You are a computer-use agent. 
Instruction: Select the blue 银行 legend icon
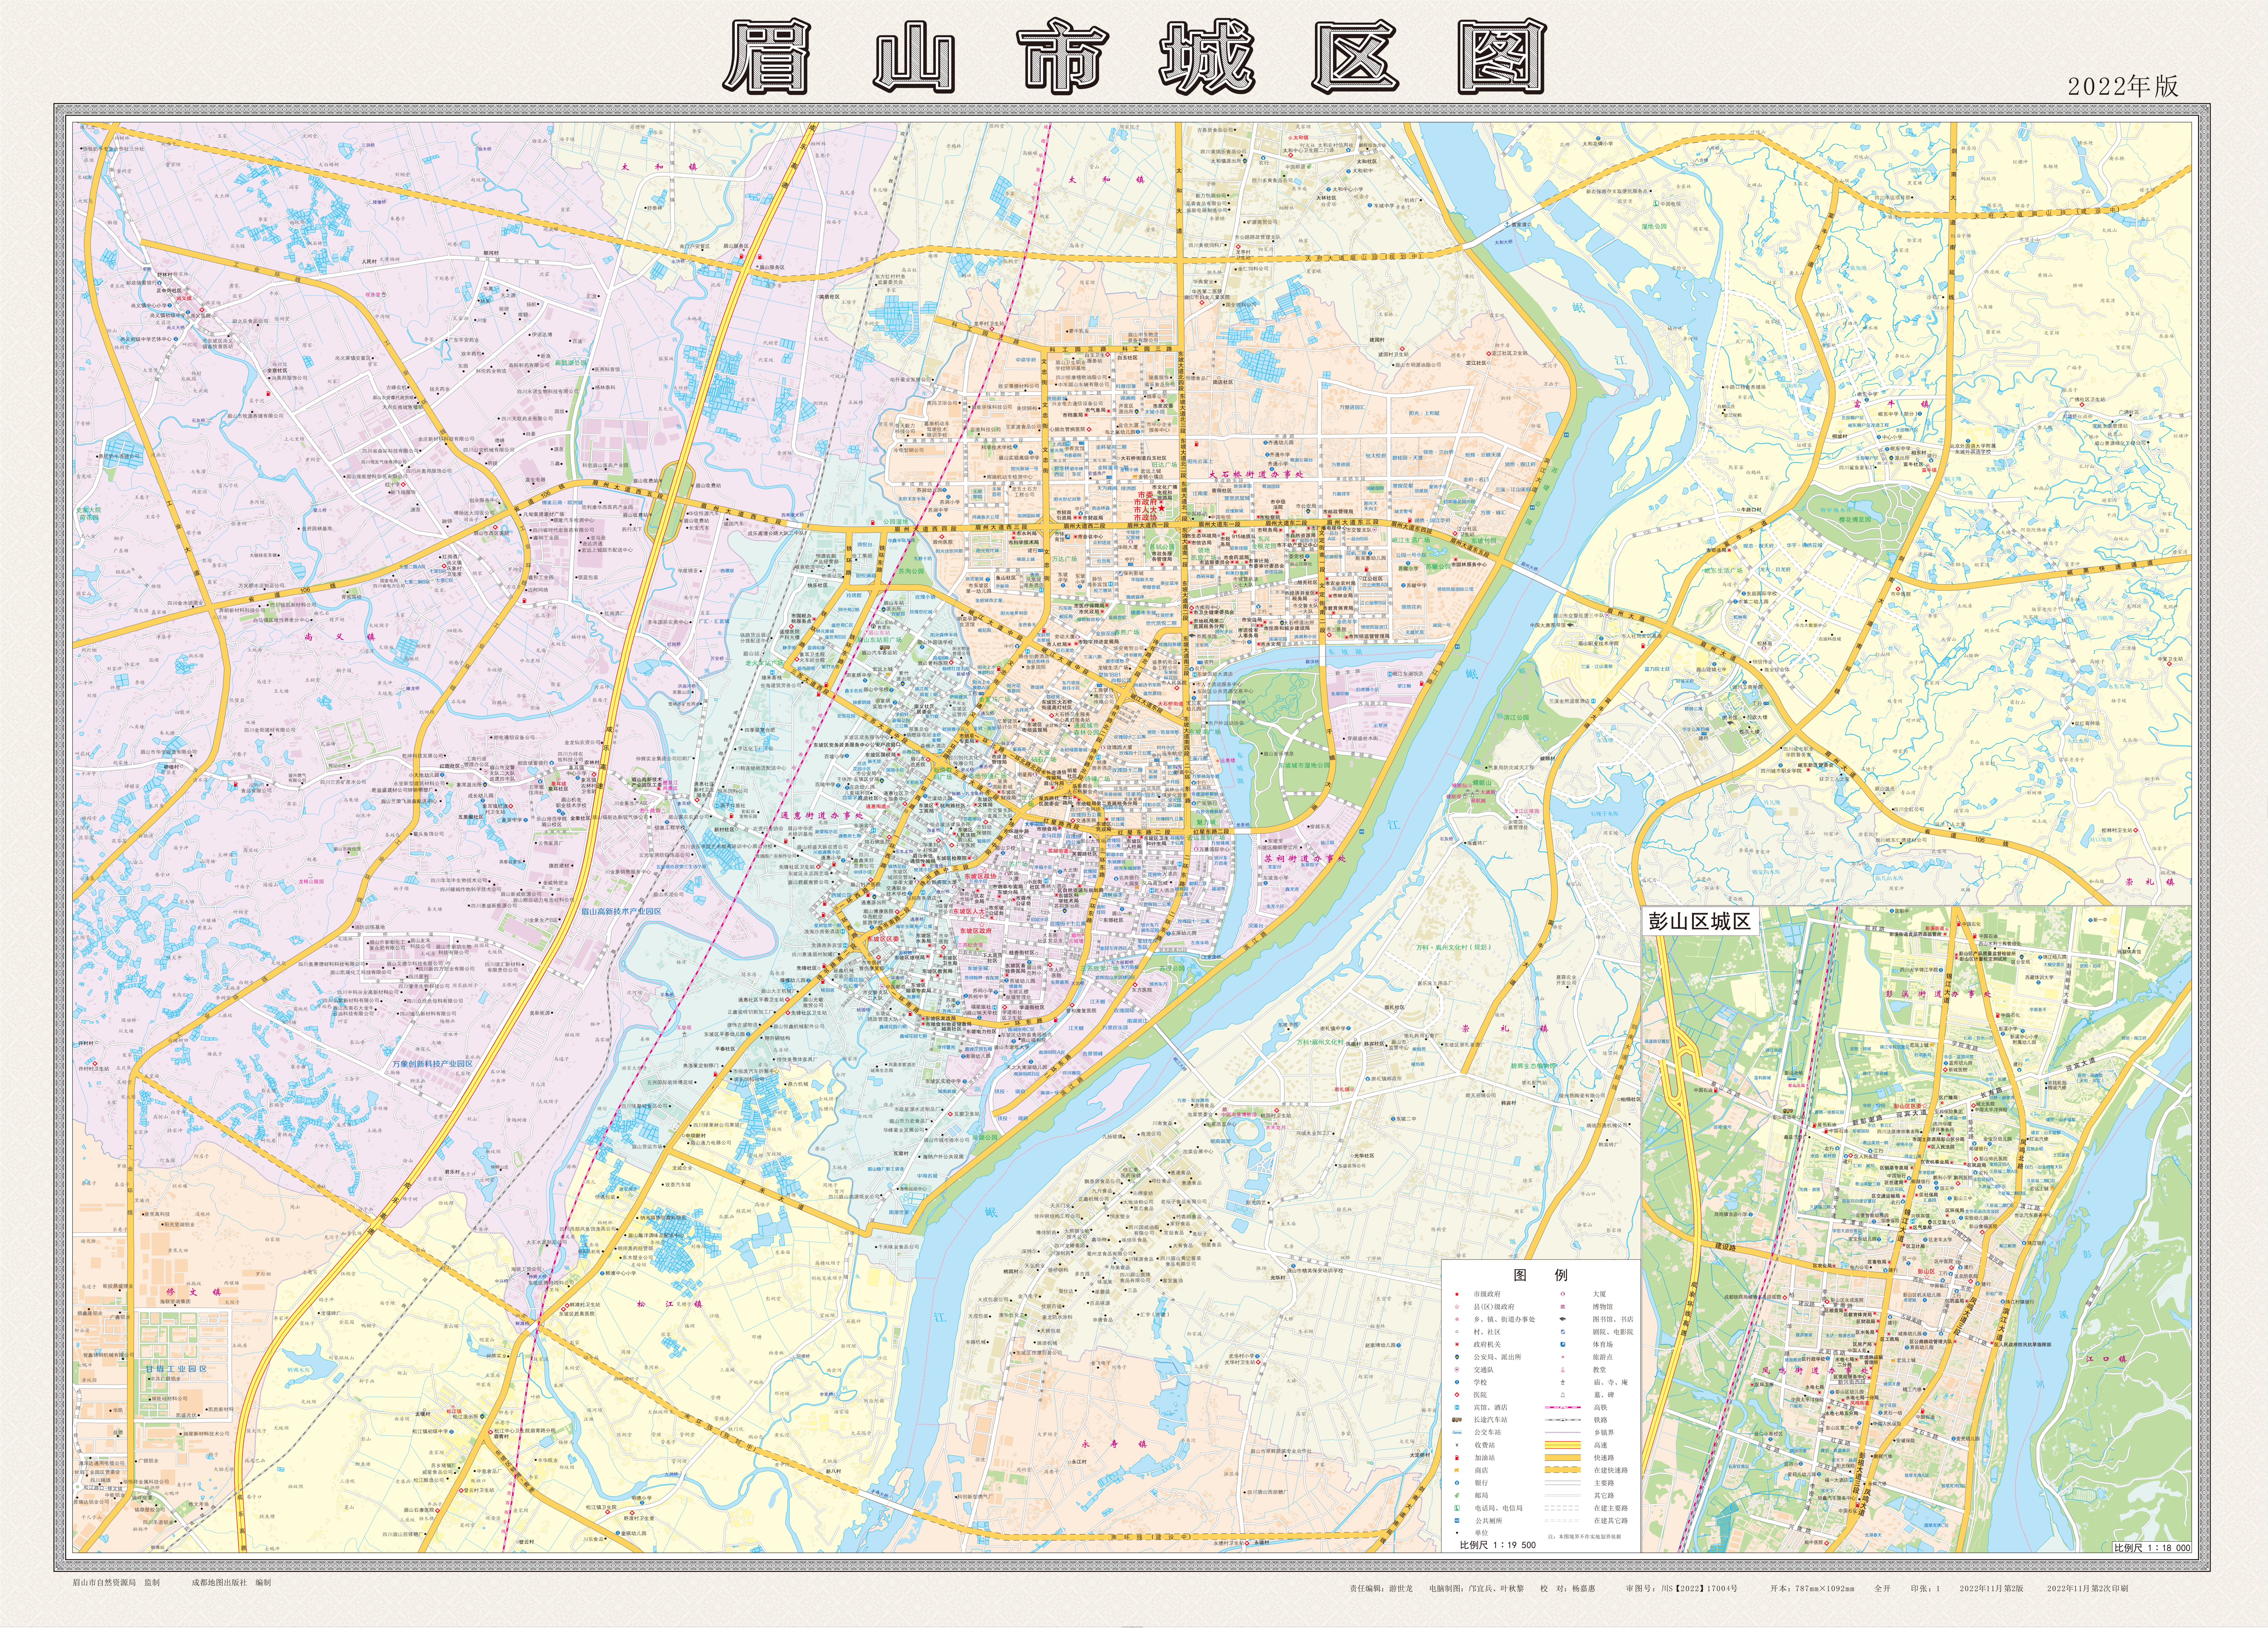(x=1457, y=1483)
